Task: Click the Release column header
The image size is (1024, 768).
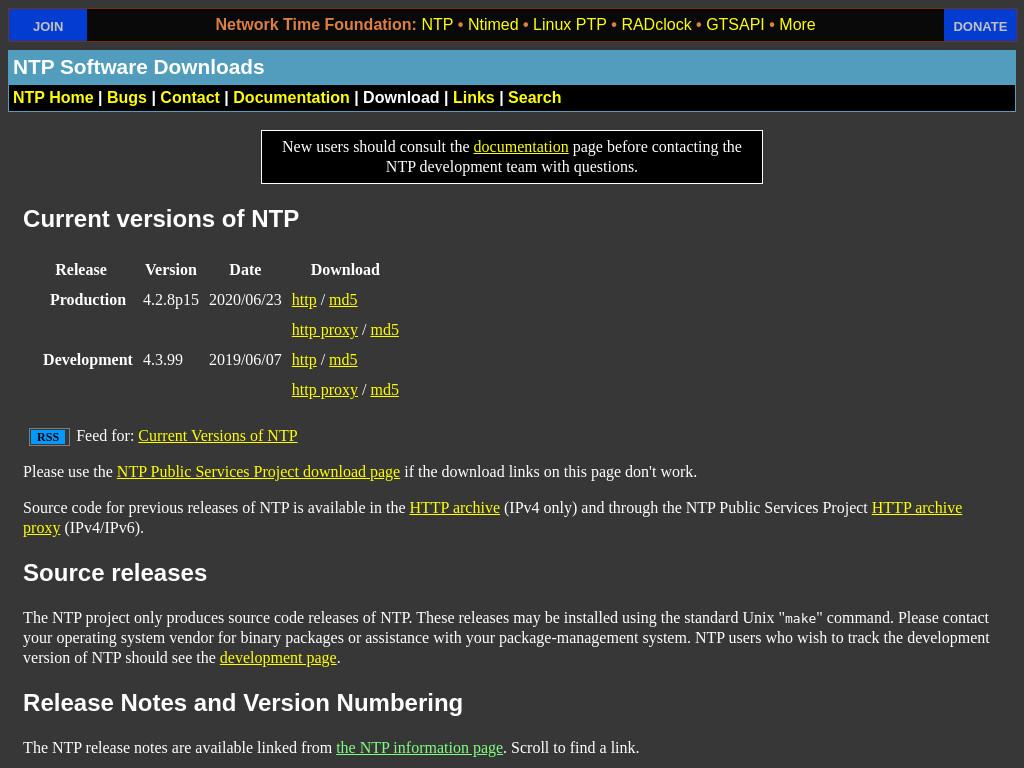Action: 81,270
